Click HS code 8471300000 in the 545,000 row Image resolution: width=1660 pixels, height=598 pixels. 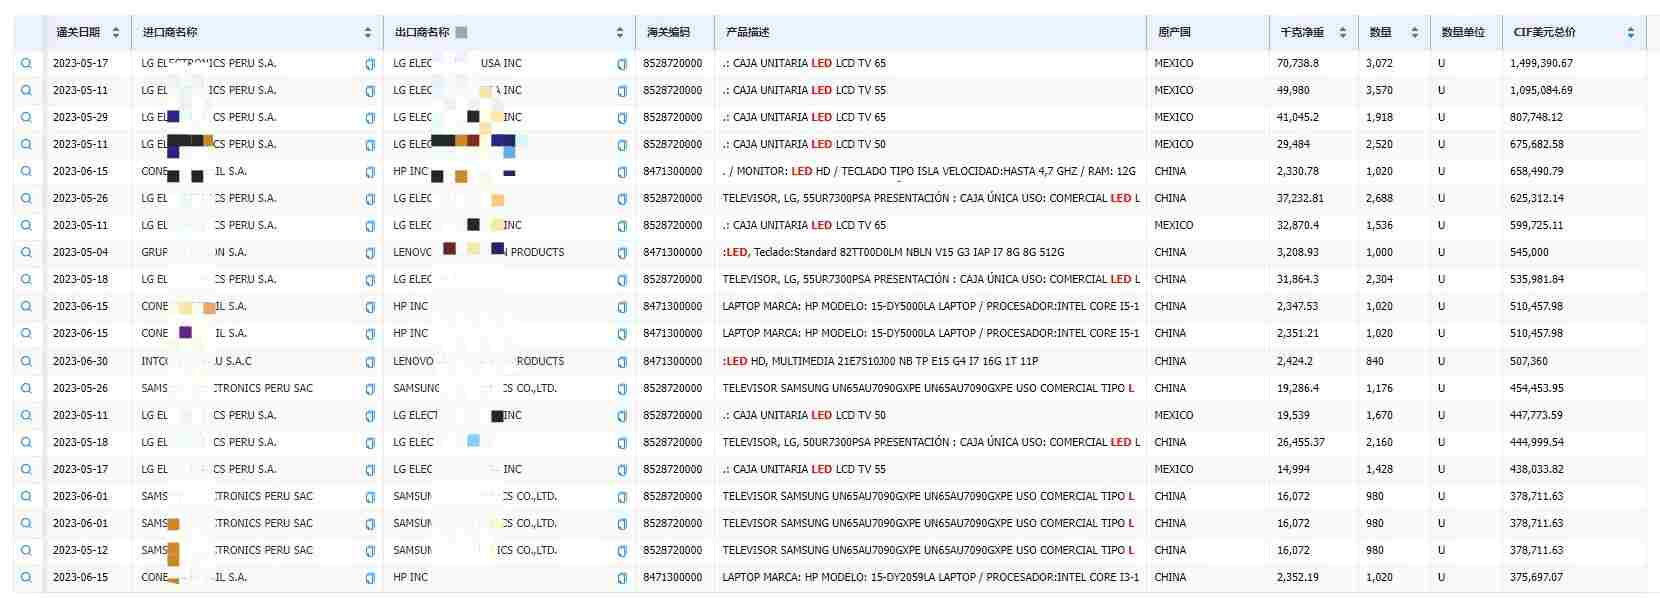click(673, 252)
